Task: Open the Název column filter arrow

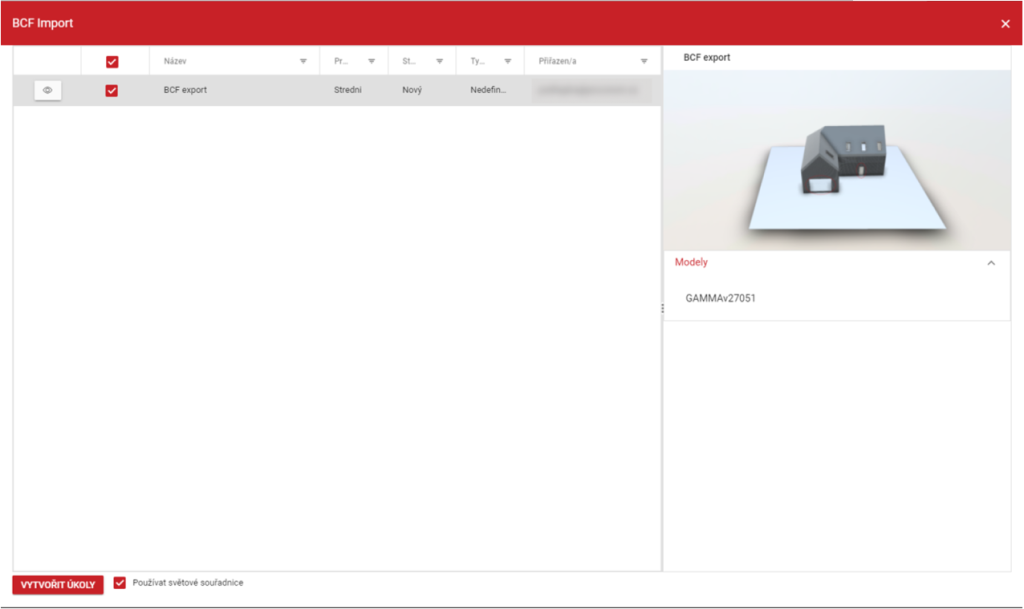Action: click(x=304, y=62)
